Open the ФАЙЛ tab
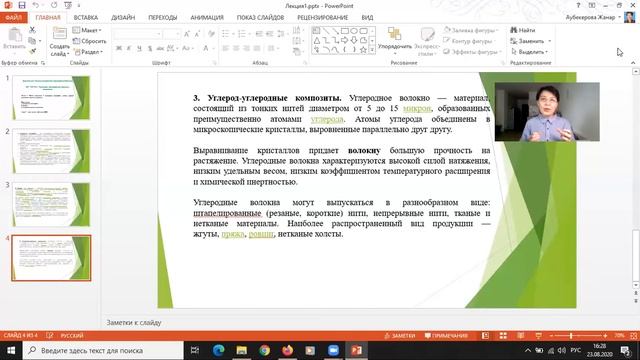640x360 pixels. point(13,18)
